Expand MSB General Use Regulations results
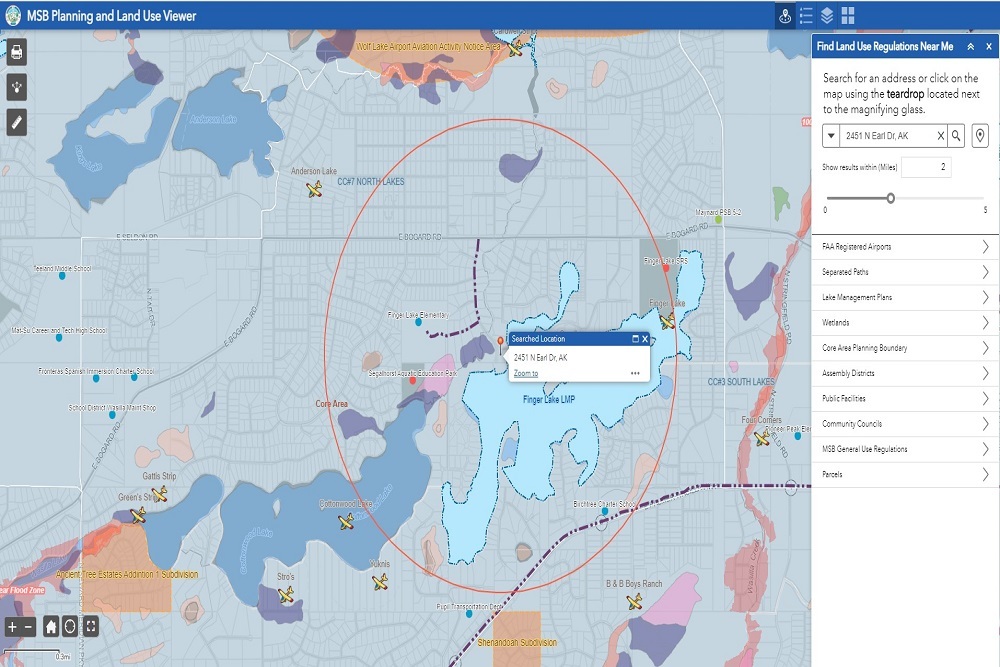This screenshot has height=667, width=1000. click(905, 449)
